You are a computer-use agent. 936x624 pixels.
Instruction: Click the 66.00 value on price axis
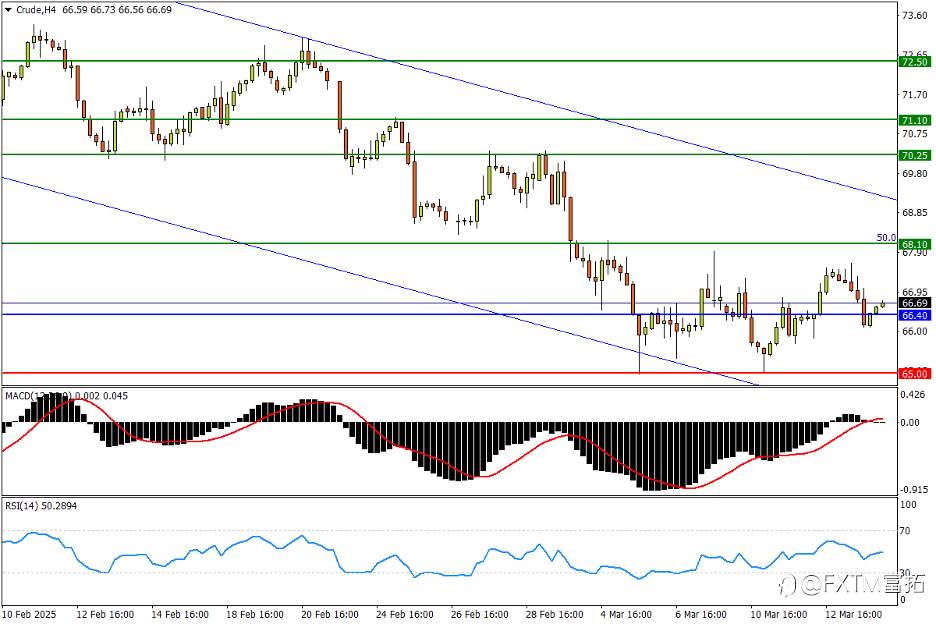coord(915,331)
